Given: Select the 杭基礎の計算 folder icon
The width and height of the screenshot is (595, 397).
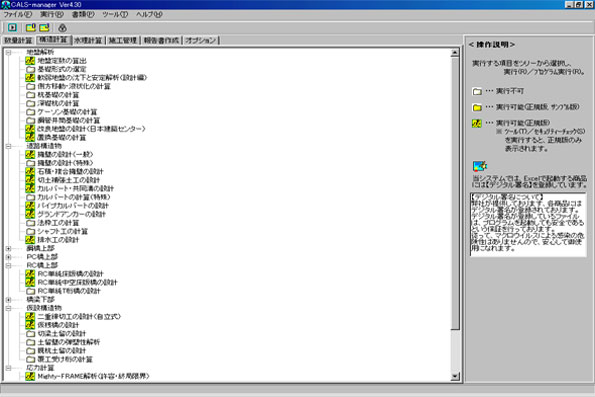Looking at the screenshot, I should click(30, 95).
